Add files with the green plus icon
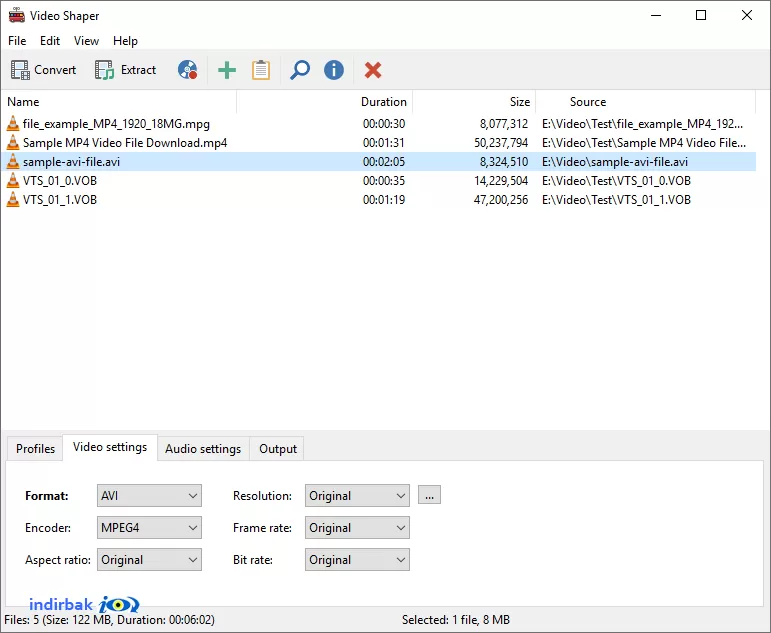 (227, 70)
